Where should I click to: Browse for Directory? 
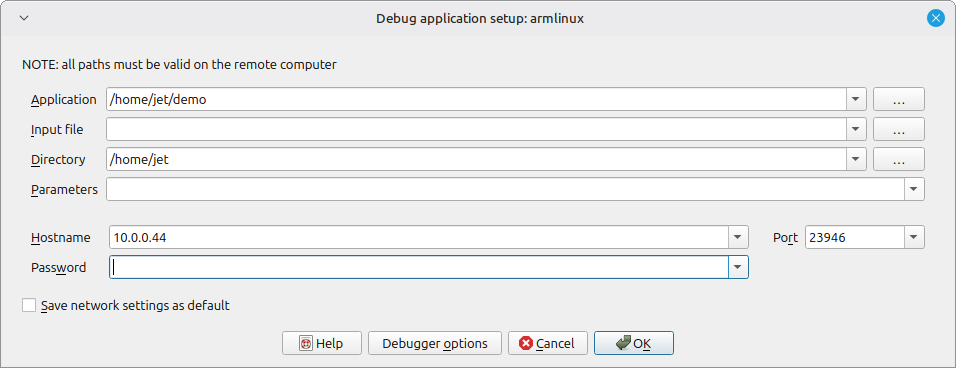pyautogui.click(x=899, y=160)
